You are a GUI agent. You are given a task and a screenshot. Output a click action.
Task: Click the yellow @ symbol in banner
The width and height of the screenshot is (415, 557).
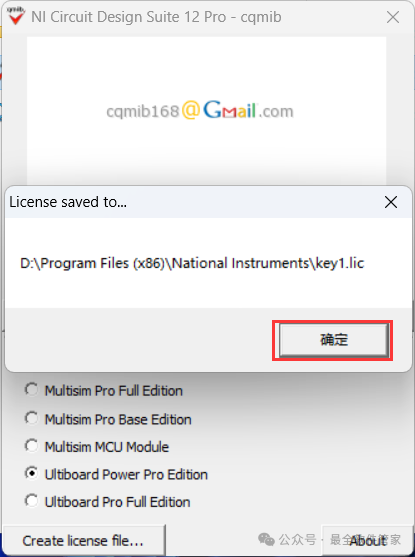[191, 110]
